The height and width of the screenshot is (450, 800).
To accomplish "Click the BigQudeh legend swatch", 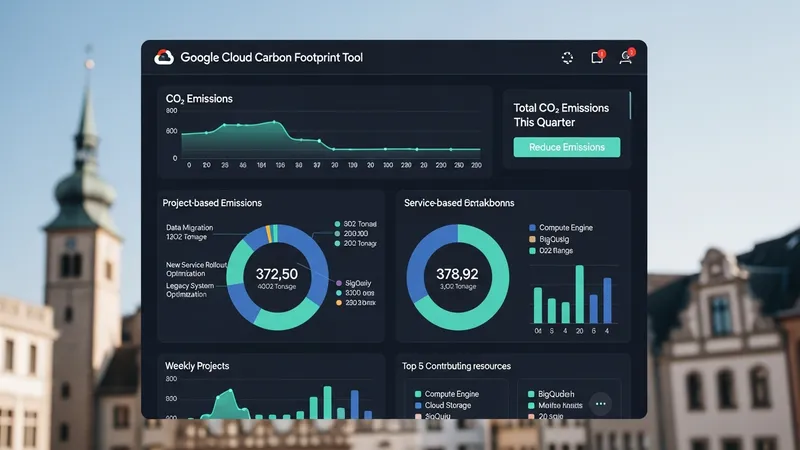I will click(x=531, y=394).
